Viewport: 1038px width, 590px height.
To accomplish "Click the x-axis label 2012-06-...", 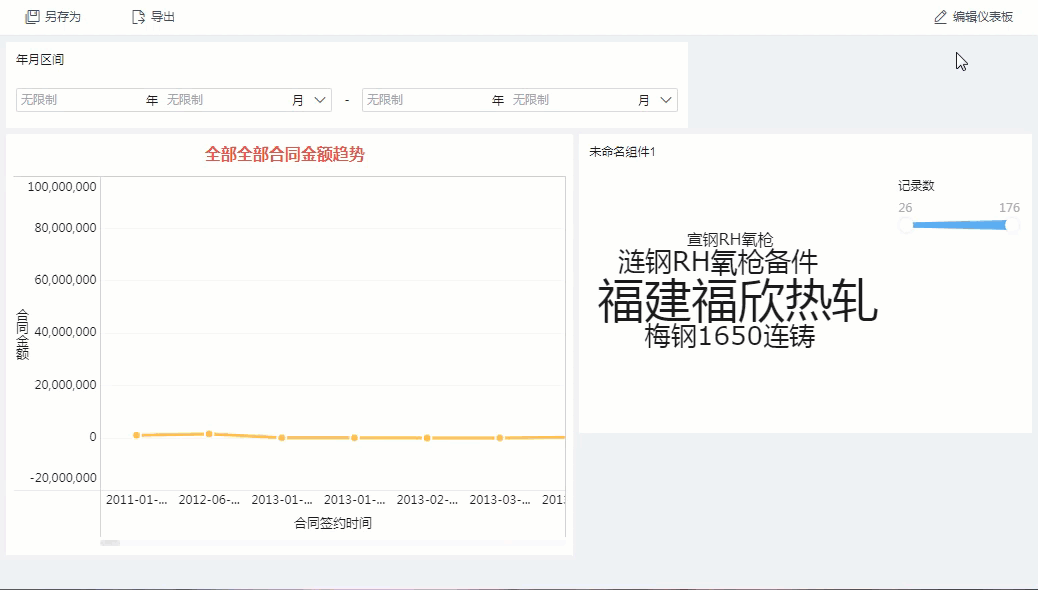I will point(209,500).
